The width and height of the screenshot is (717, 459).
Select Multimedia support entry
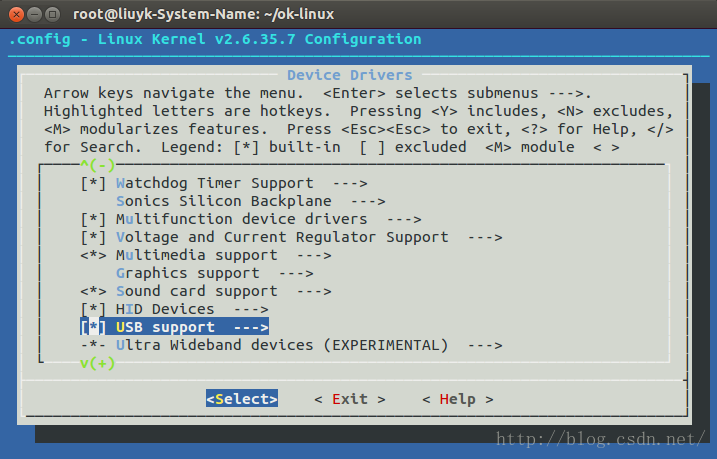(x=197, y=255)
